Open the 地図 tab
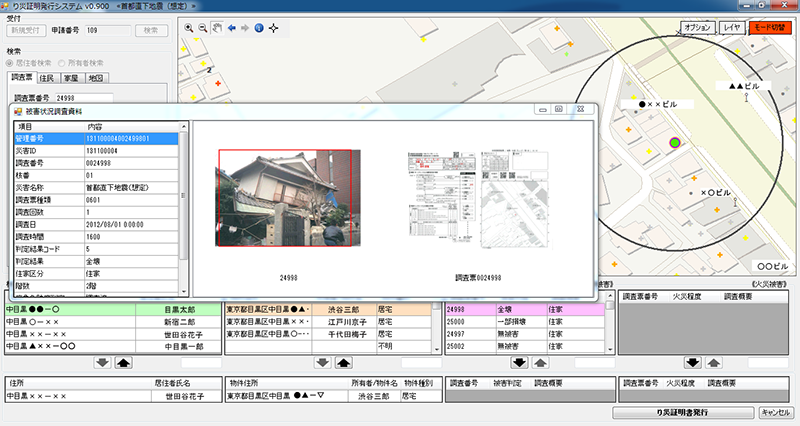This screenshot has height=426, width=800. click(95, 78)
